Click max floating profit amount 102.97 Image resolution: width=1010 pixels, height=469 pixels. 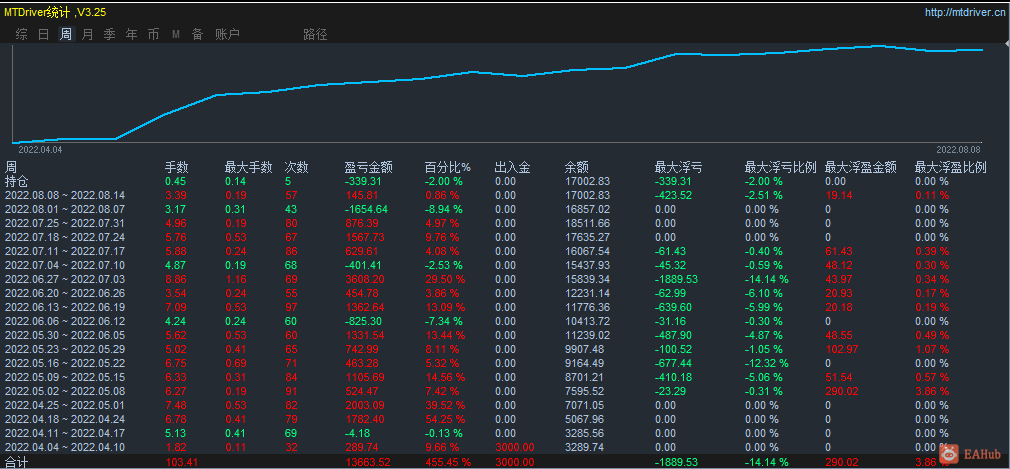(x=840, y=349)
